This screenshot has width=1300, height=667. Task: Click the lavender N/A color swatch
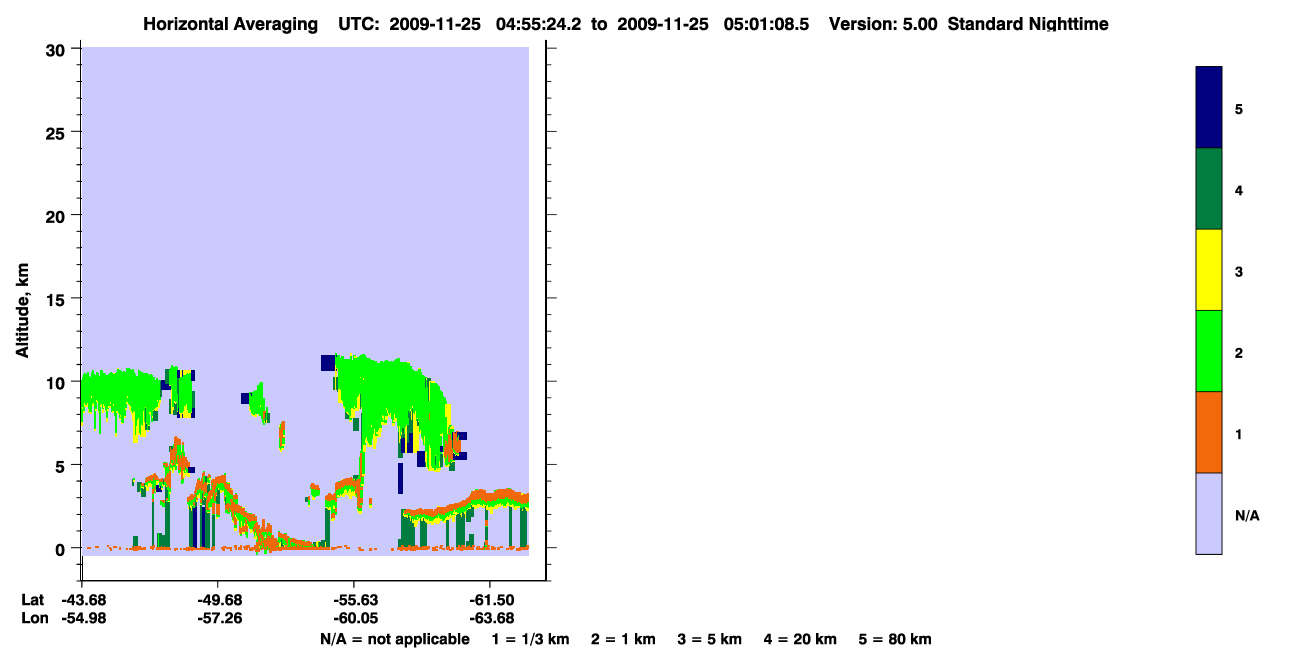[x=1209, y=513]
